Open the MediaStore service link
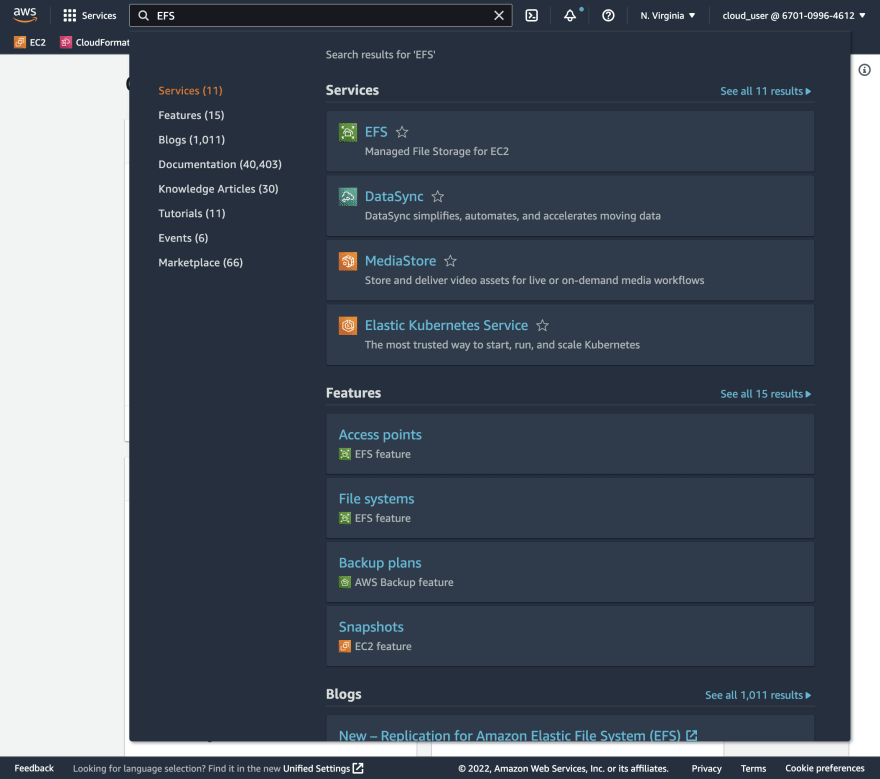 point(400,261)
